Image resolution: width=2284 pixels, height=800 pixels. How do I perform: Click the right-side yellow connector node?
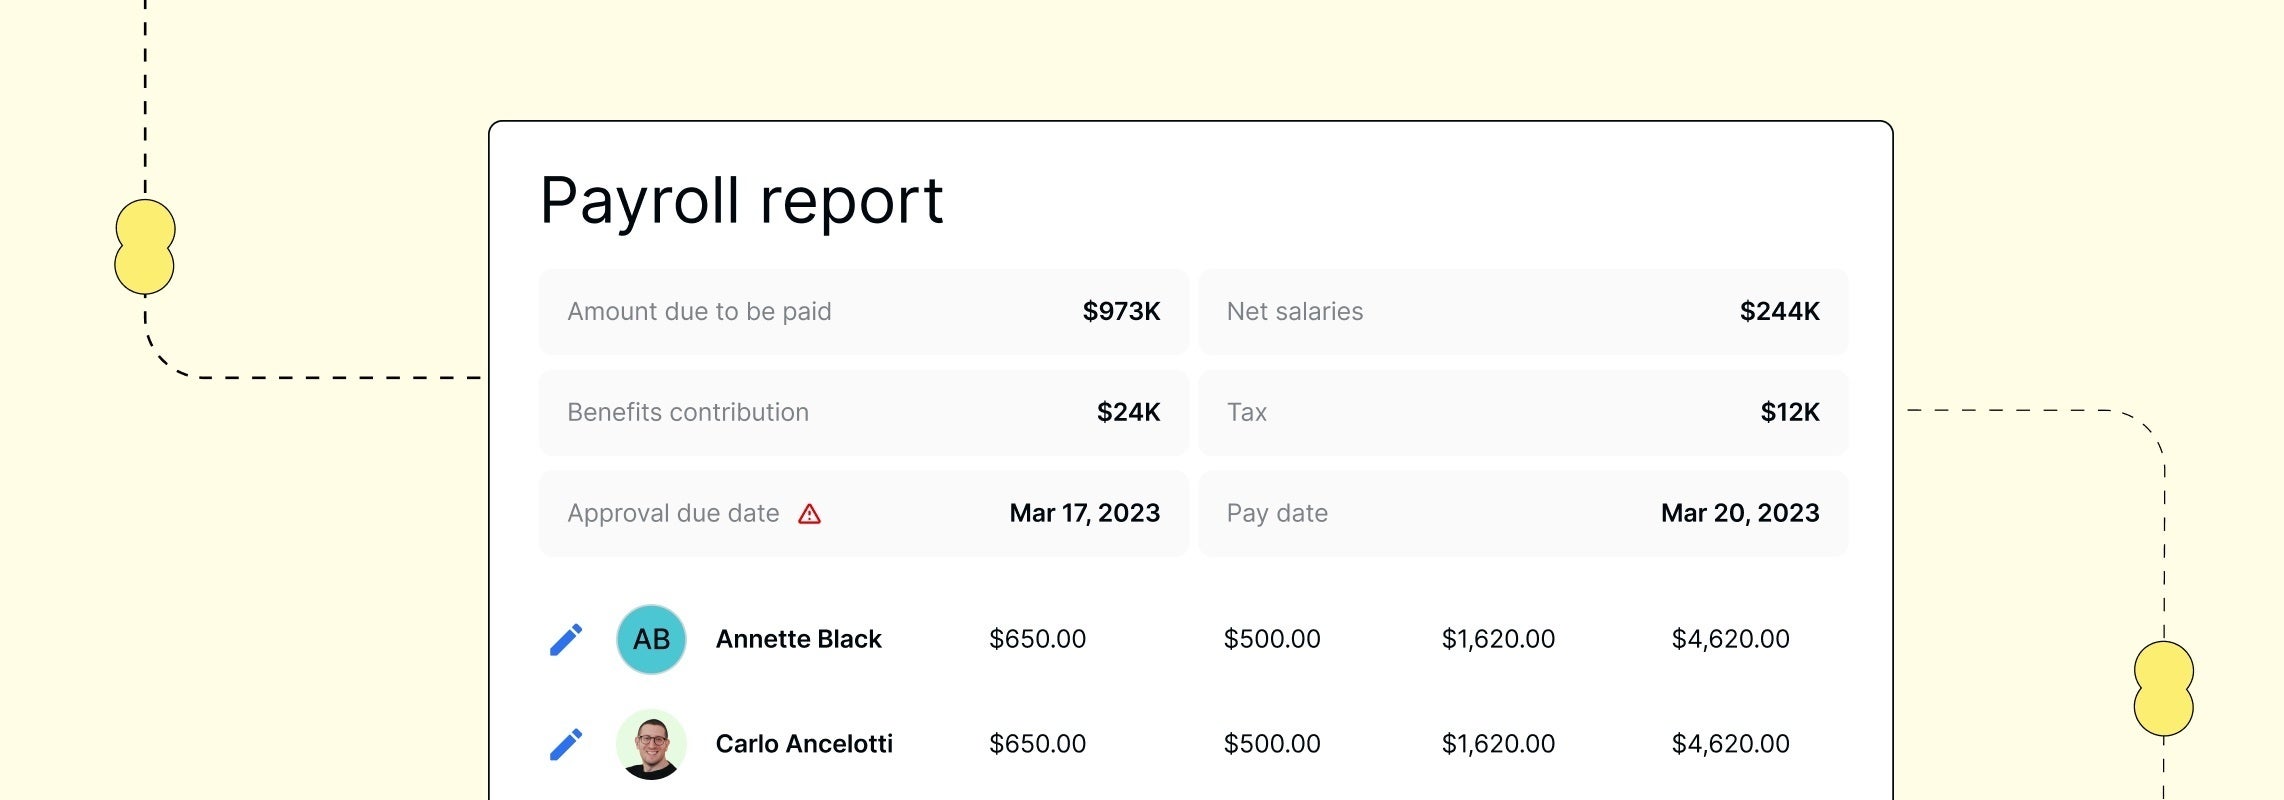[x=2163, y=689]
